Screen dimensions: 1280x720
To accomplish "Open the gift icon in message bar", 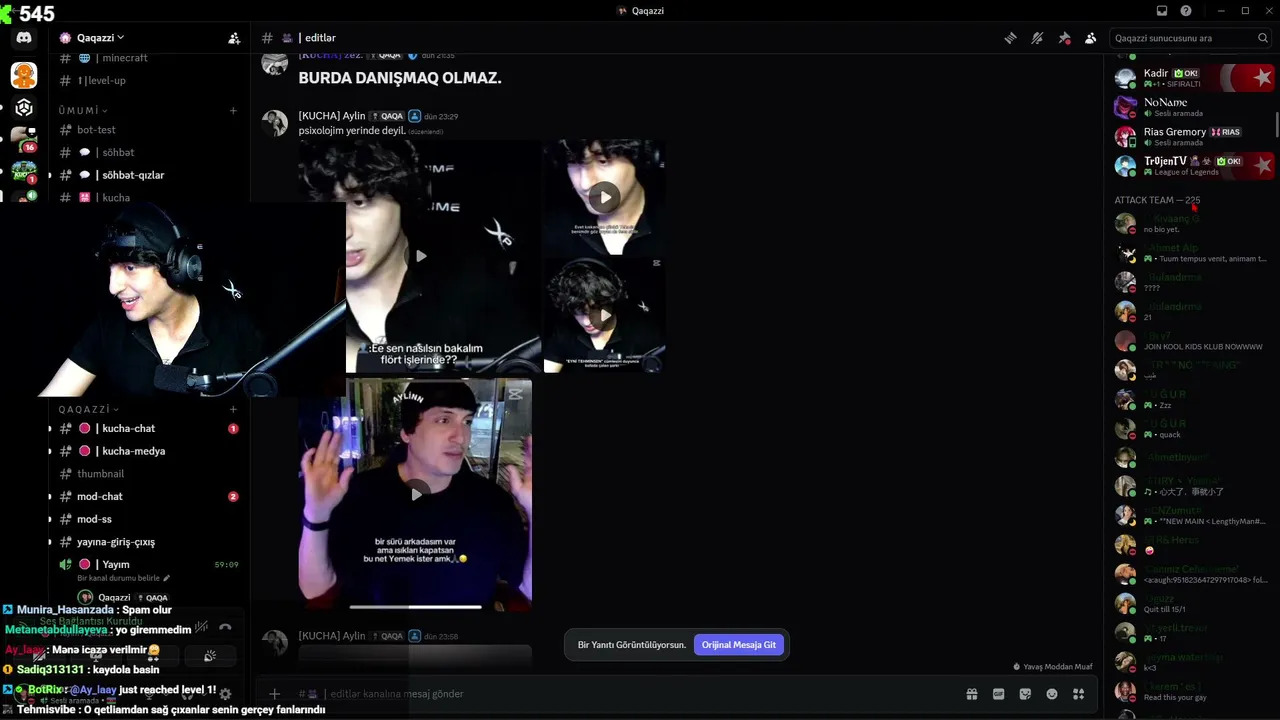I will (971, 694).
